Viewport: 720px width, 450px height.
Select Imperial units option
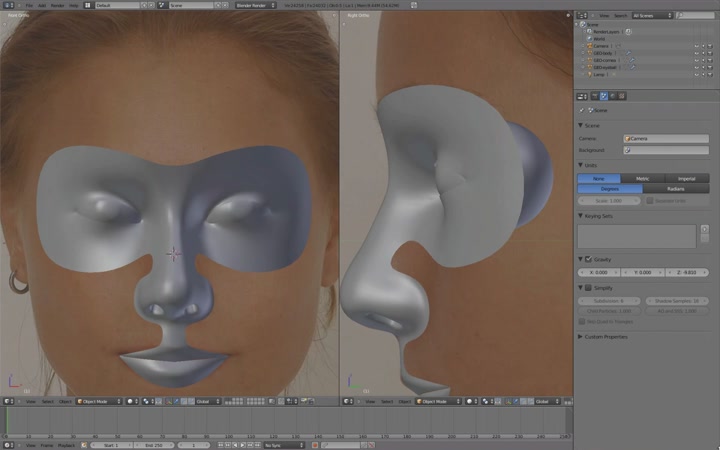click(686, 179)
